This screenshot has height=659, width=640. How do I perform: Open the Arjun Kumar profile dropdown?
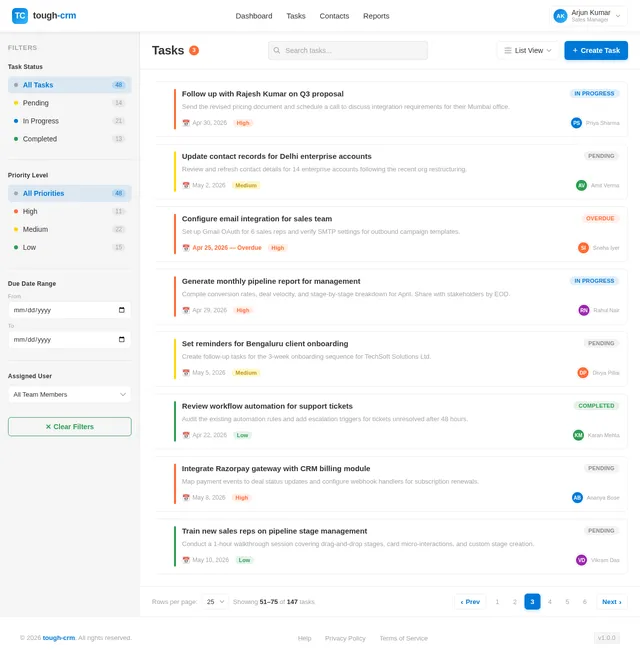588,16
